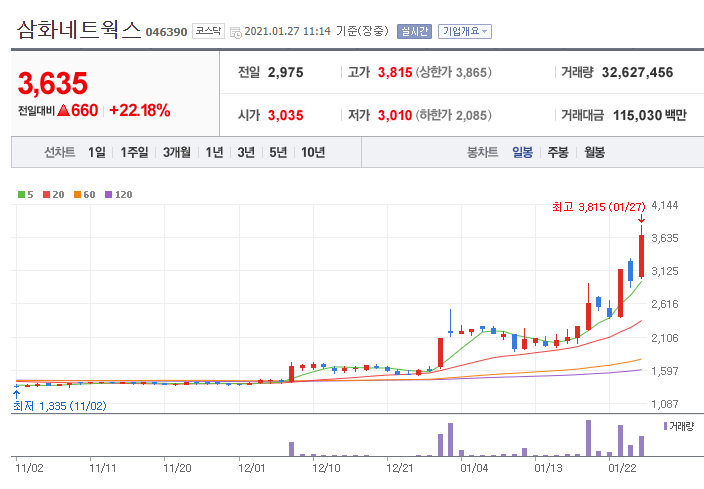The width and height of the screenshot is (704, 489).
Task: Click the 1,087 y-axis price label
Action: [x=665, y=404]
